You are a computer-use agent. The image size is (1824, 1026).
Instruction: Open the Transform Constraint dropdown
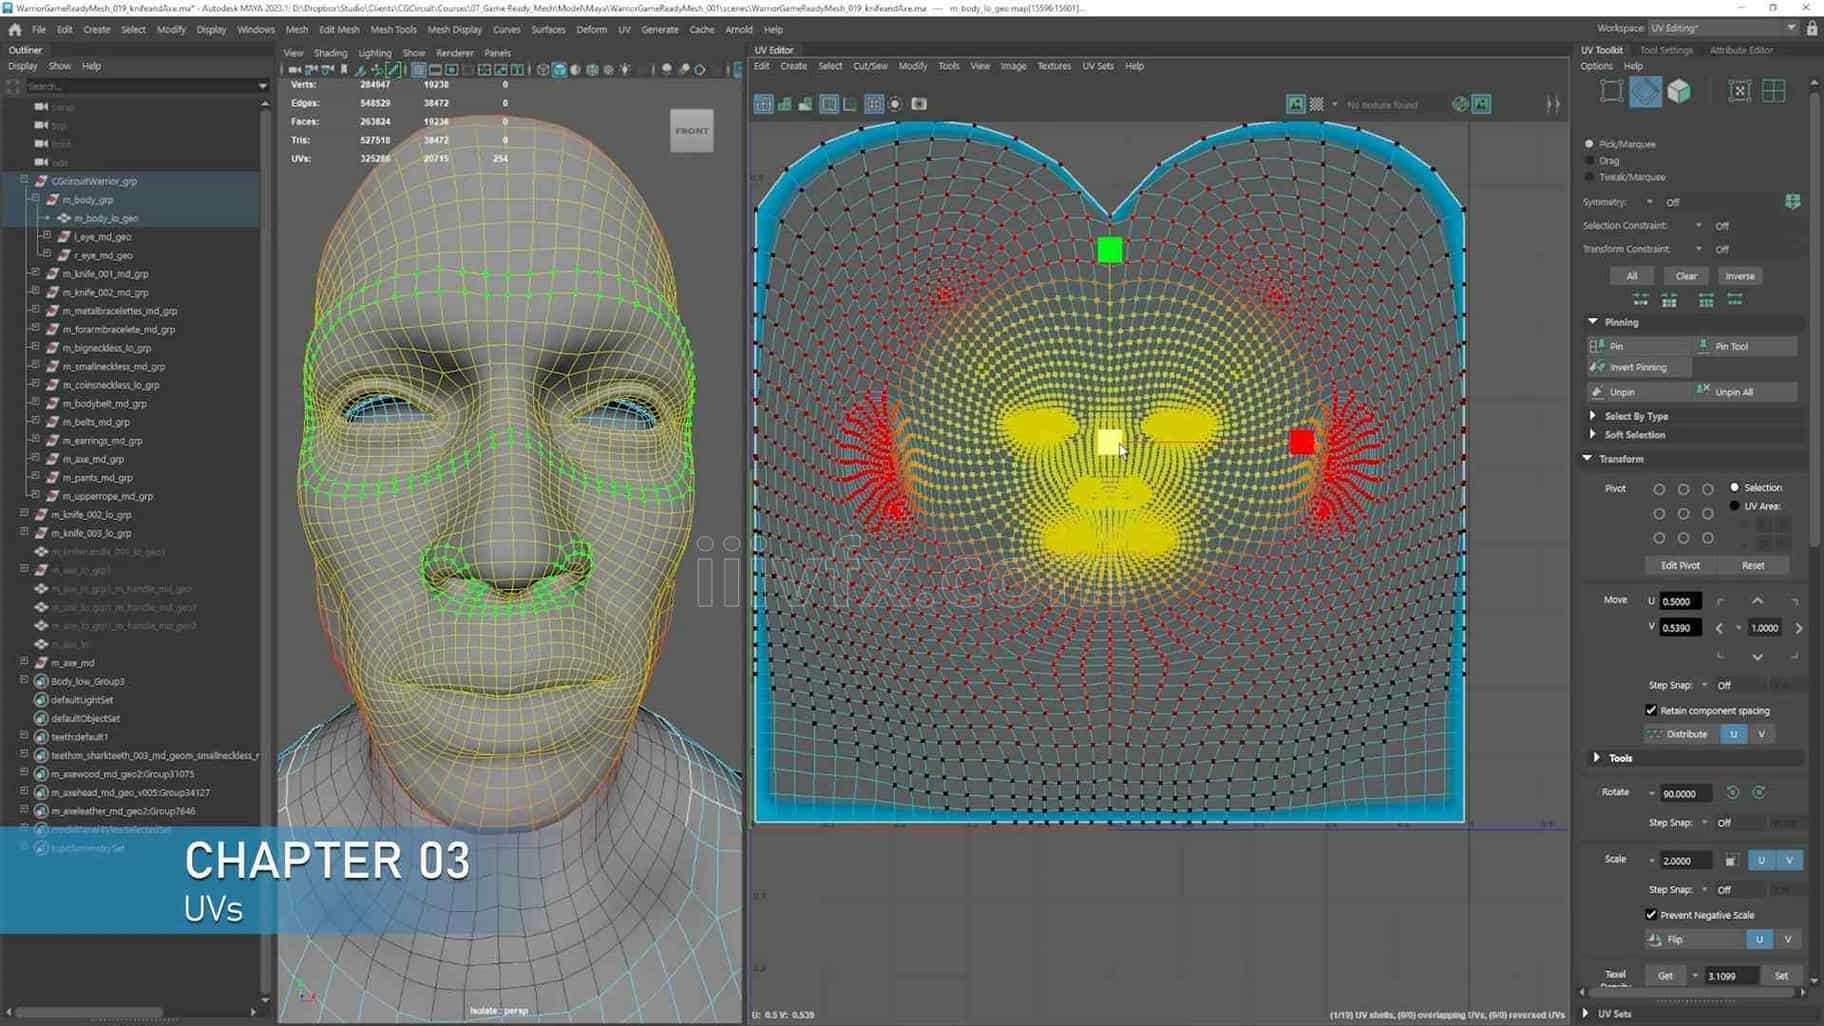(x=1698, y=249)
